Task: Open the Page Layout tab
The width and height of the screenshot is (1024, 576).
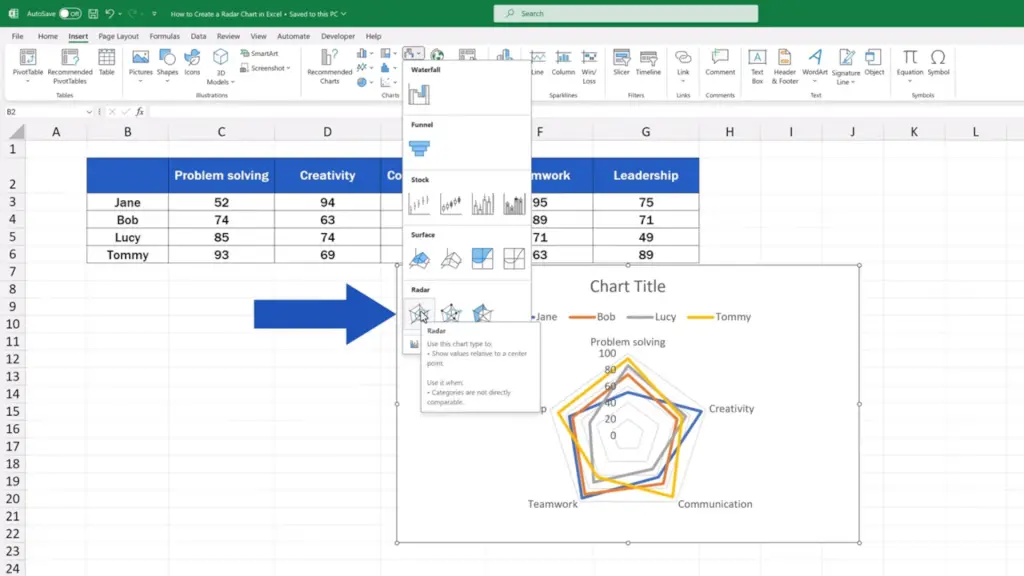Action: tap(118, 37)
